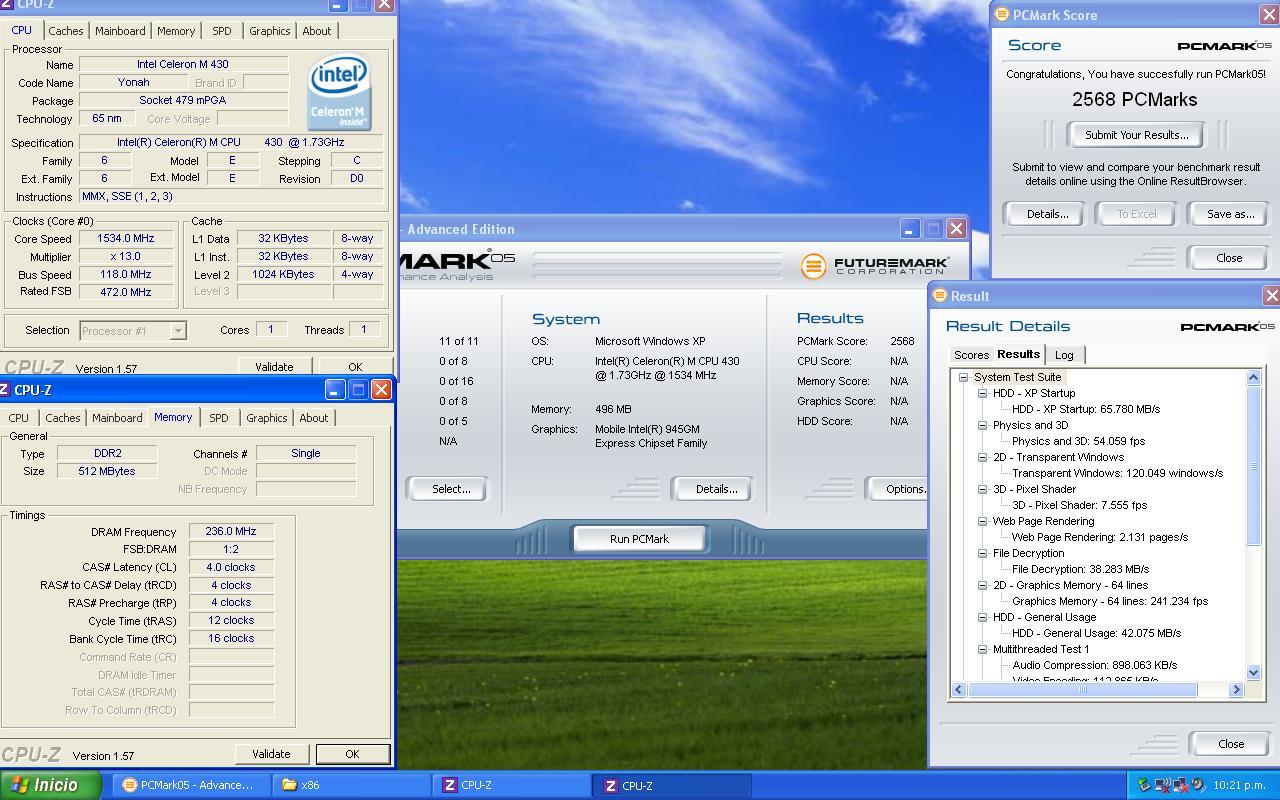Open the Mainboard tab in top CPU-Z window
Viewport: 1280px width, 800px height.
[120, 31]
